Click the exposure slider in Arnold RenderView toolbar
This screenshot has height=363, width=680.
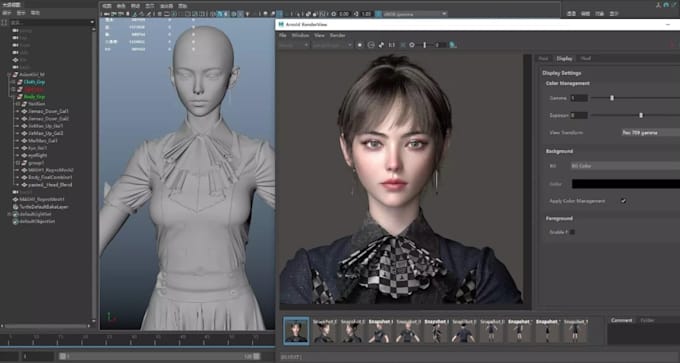(x=425, y=45)
